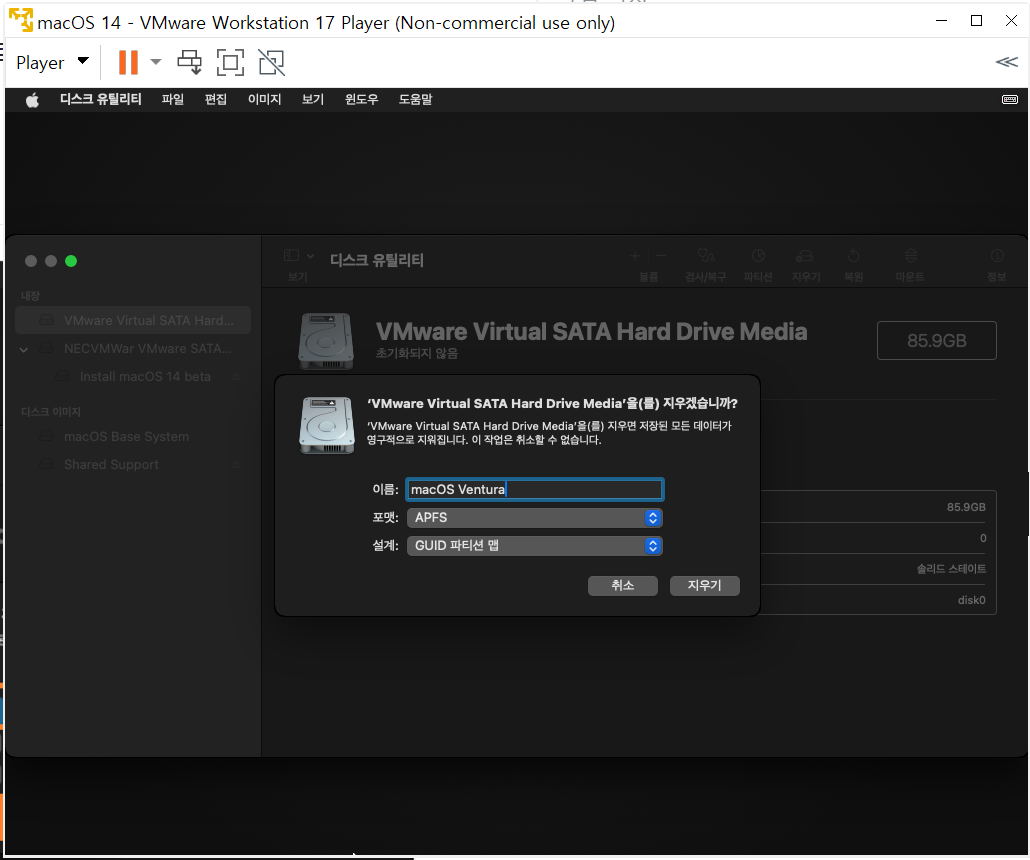Image resolution: width=1030 pixels, height=860 pixels.
Task: Open the 설계 GUID 파티션 맵 scheme dropdown
Action: (x=534, y=546)
